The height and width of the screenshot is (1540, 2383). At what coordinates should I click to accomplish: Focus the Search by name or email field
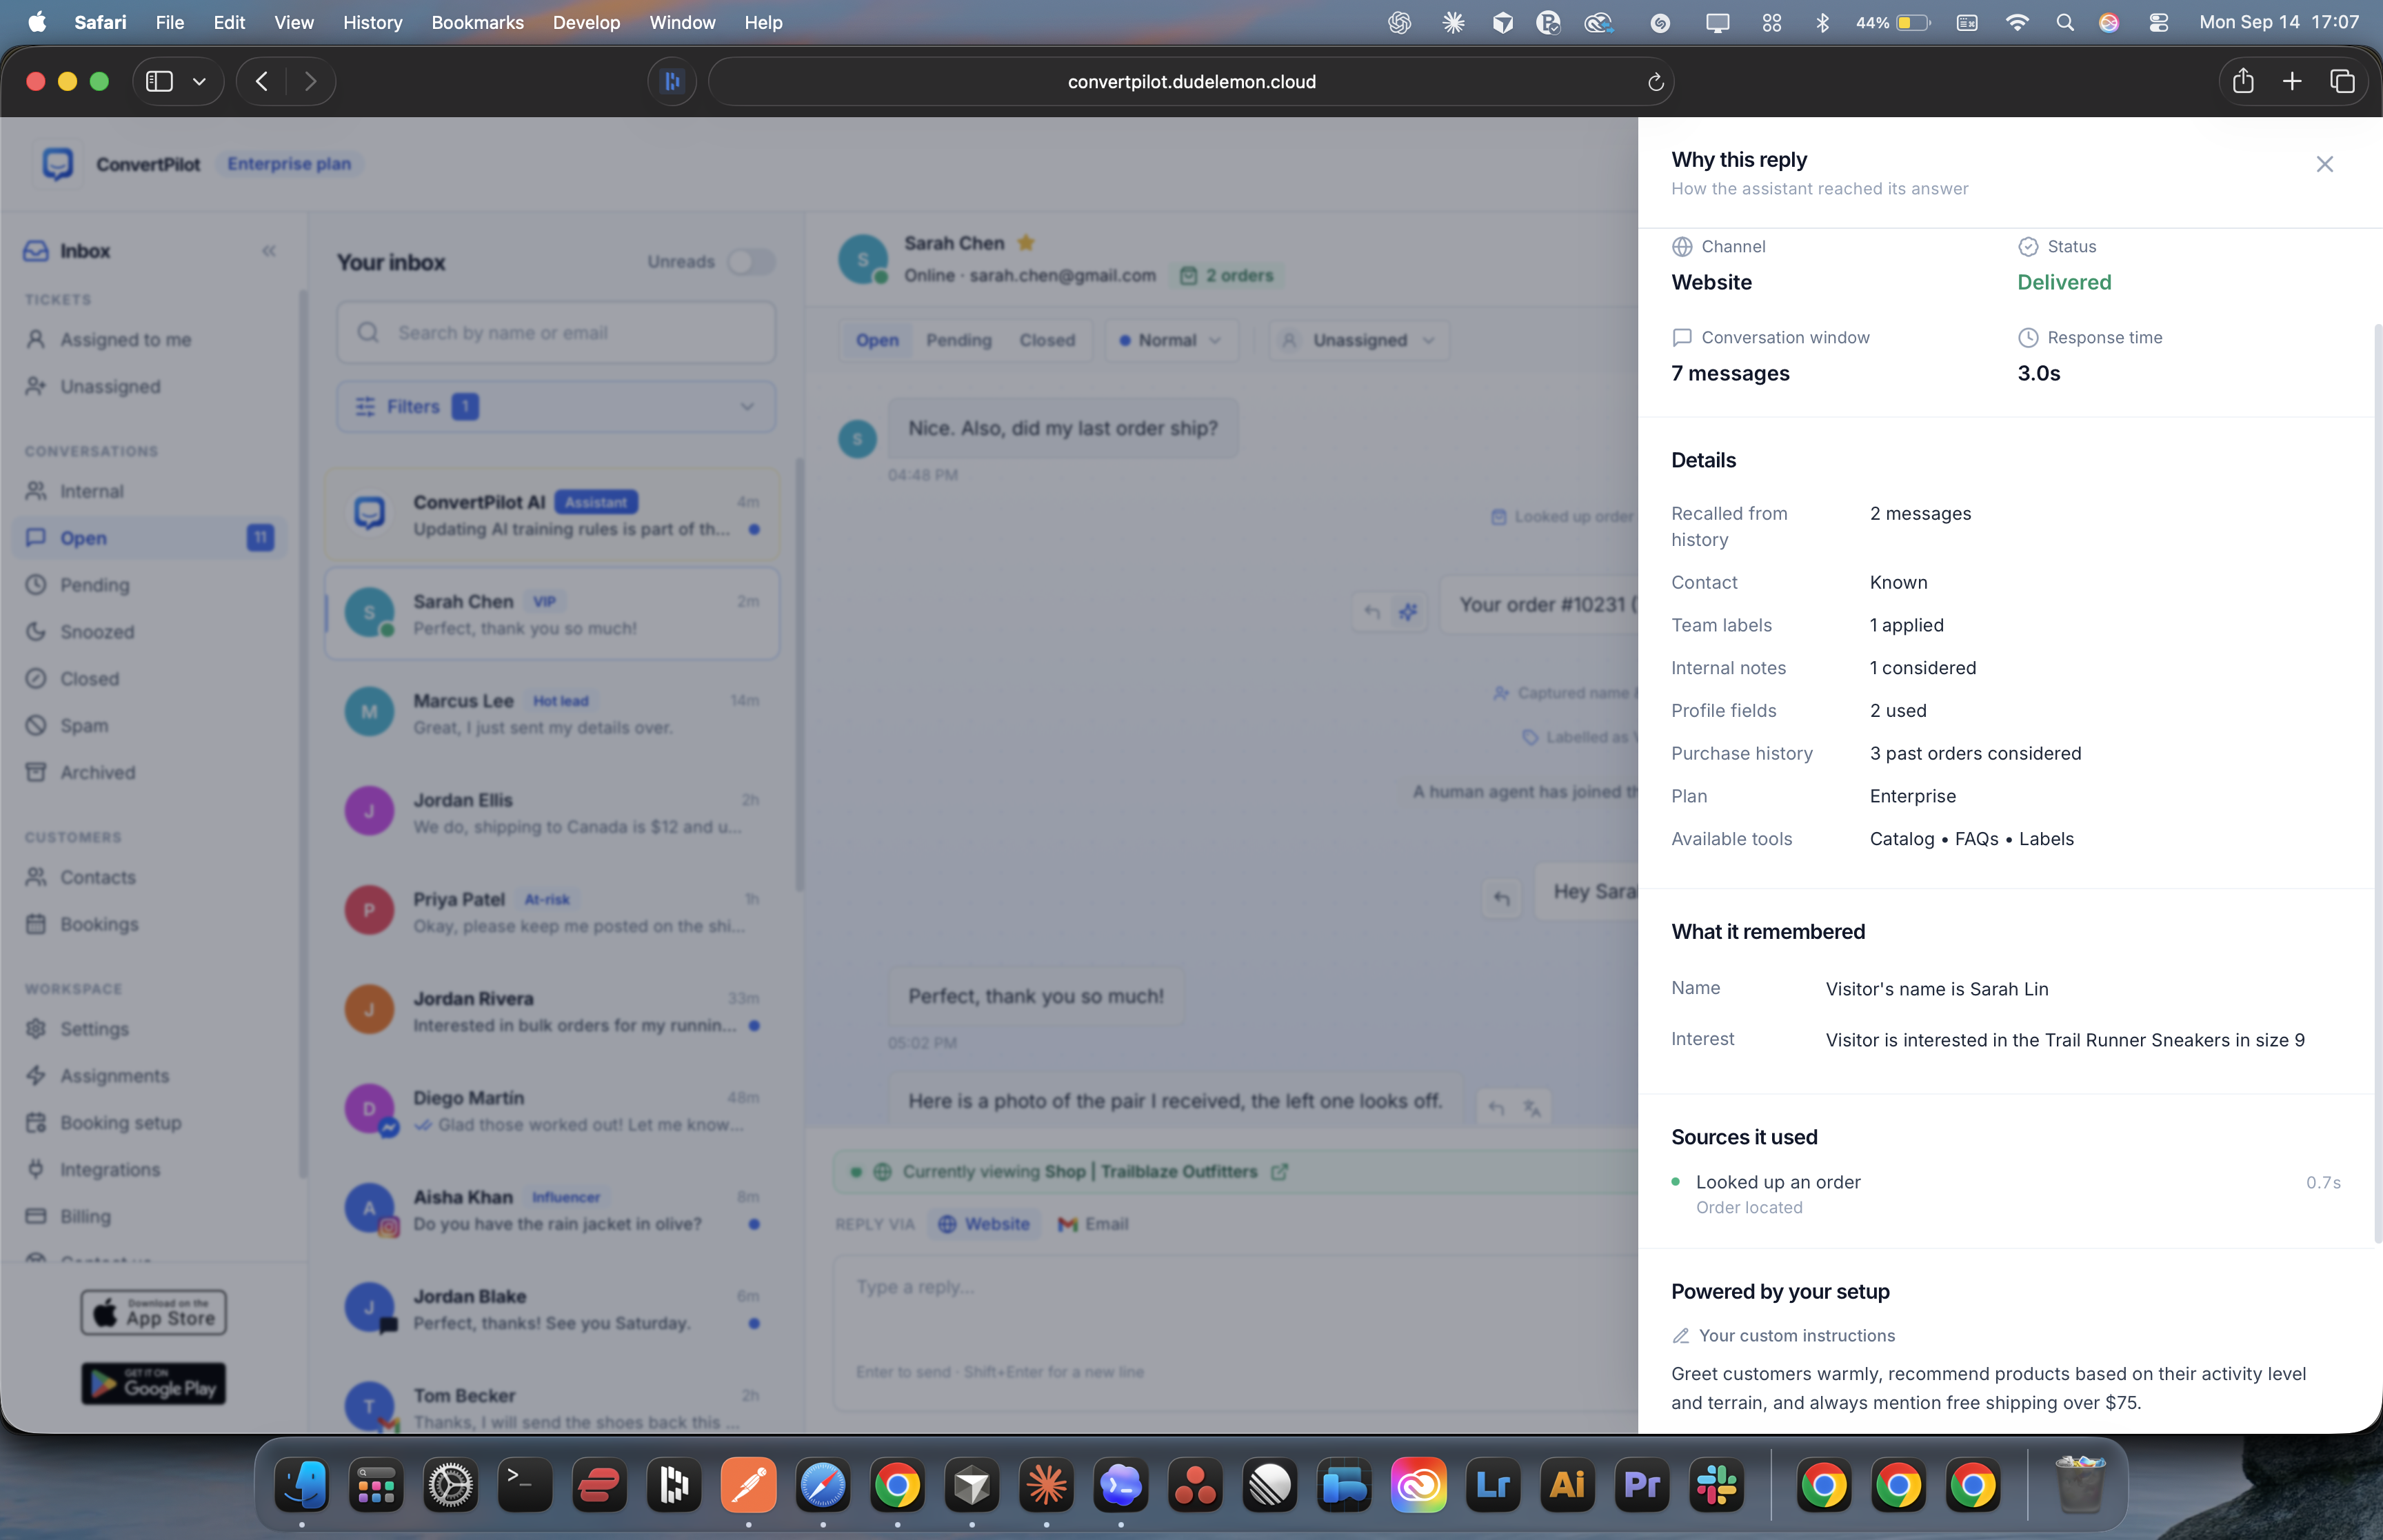point(556,333)
